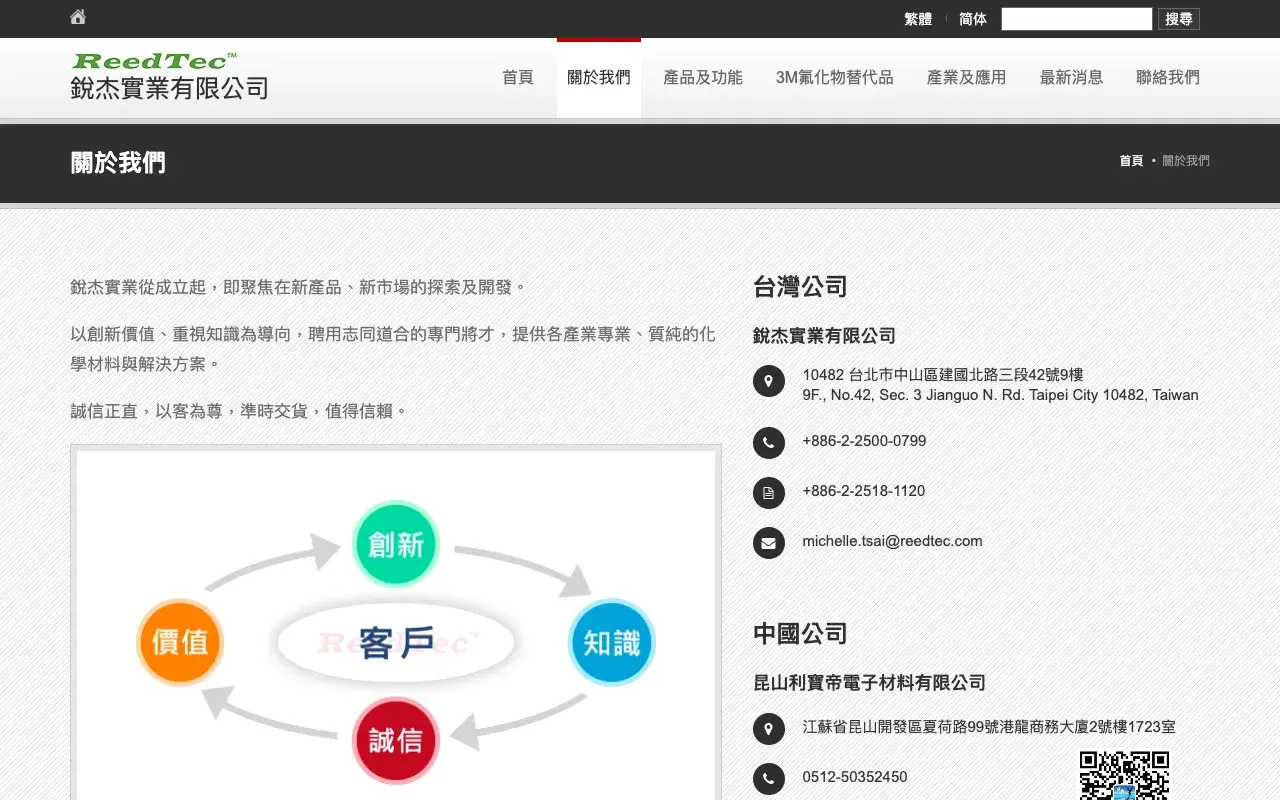This screenshot has width=1280, height=800.
Task: Open 最新消息 menu item
Action: click(1072, 78)
